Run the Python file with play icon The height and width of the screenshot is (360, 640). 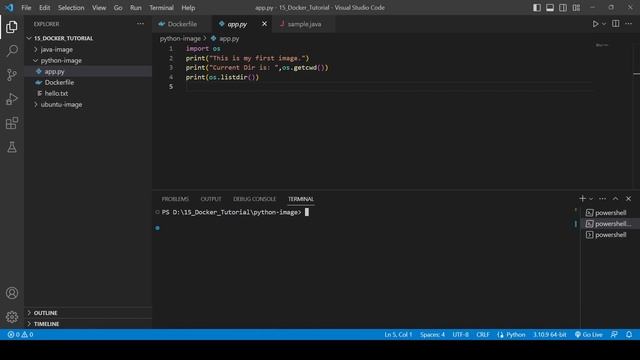click(x=595, y=24)
